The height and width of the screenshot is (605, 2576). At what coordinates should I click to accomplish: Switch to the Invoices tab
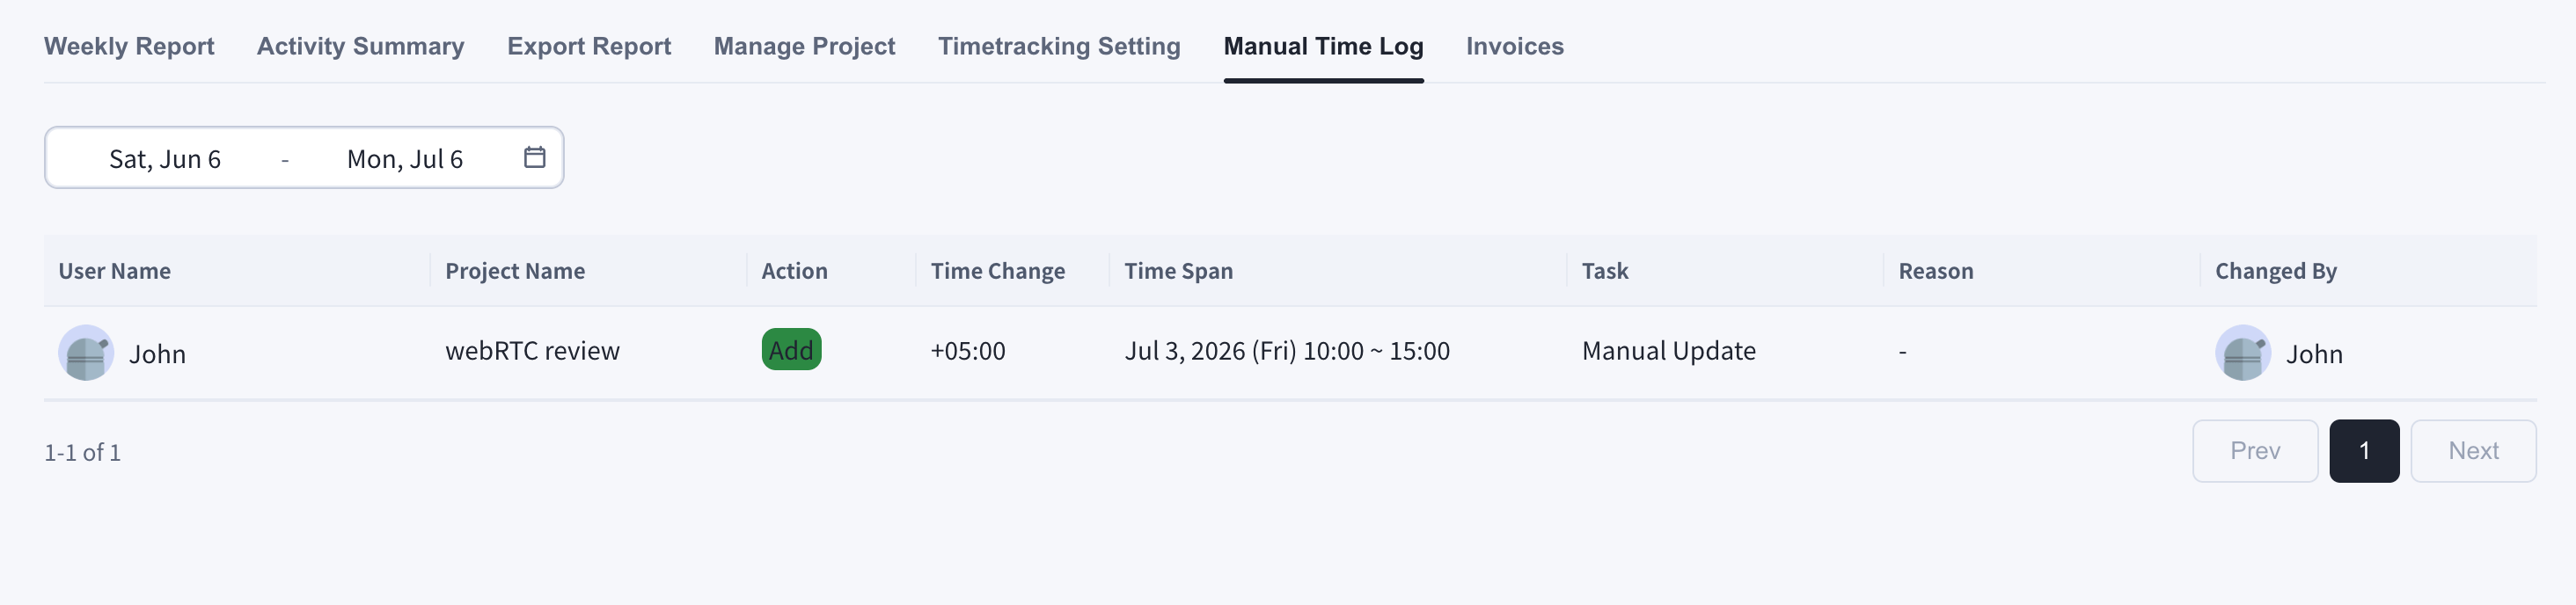click(1515, 46)
